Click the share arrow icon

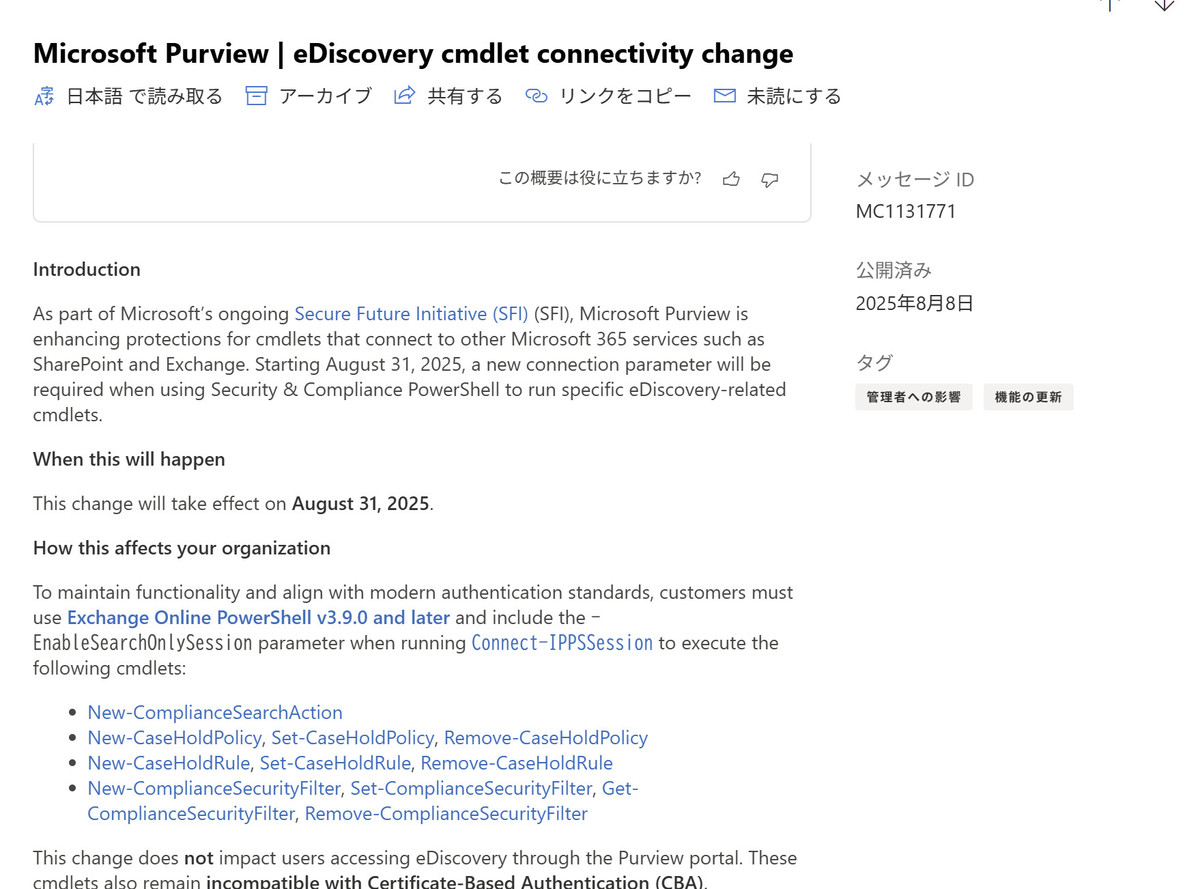coord(404,96)
